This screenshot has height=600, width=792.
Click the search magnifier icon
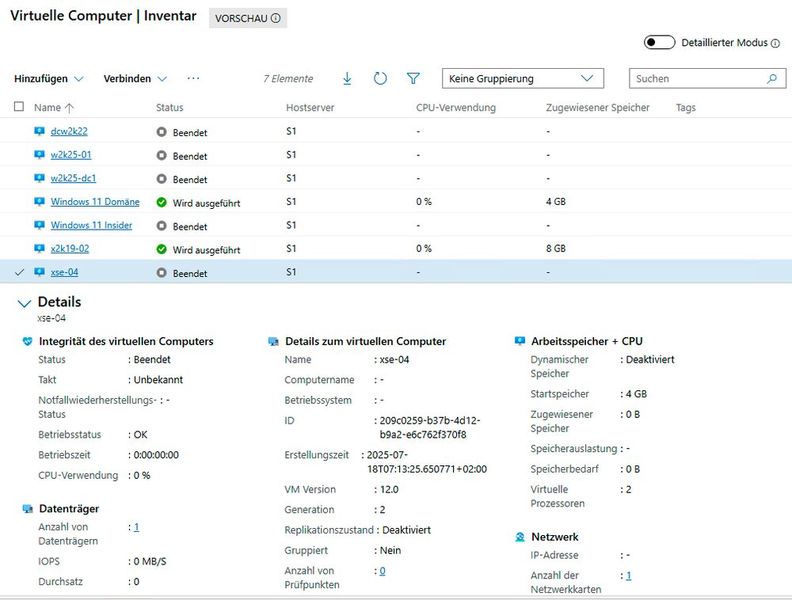(x=772, y=79)
